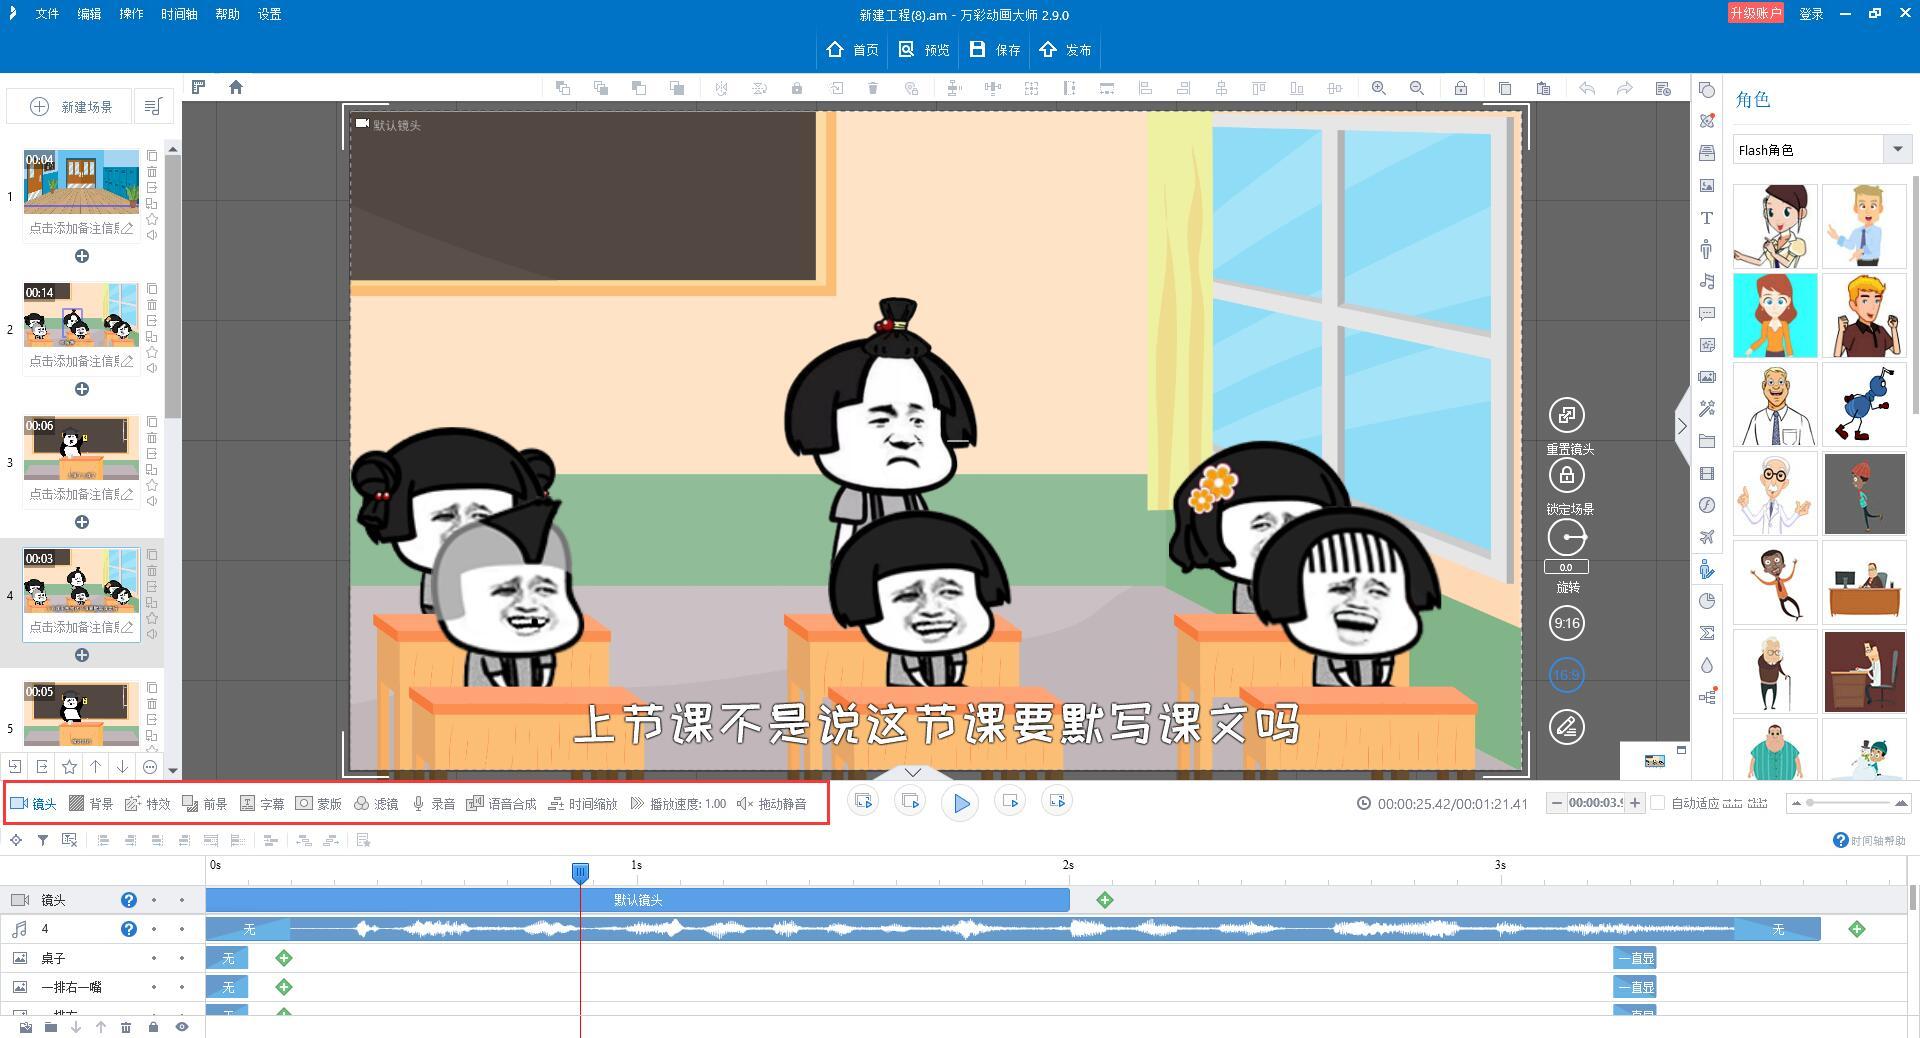The width and height of the screenshot is (1920, 1038).
Task: Open the music note tool in sidebar
Action: pyautogui.click(x=1707, y=281)
